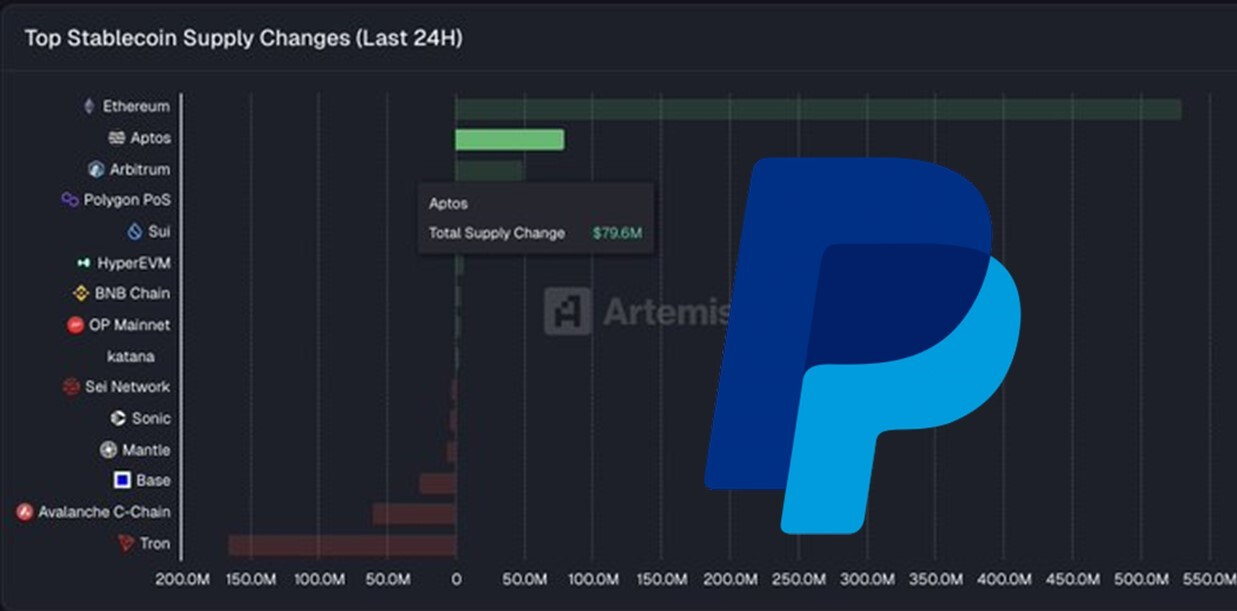Click the Arbitrum axis label

tap(140, 169)
